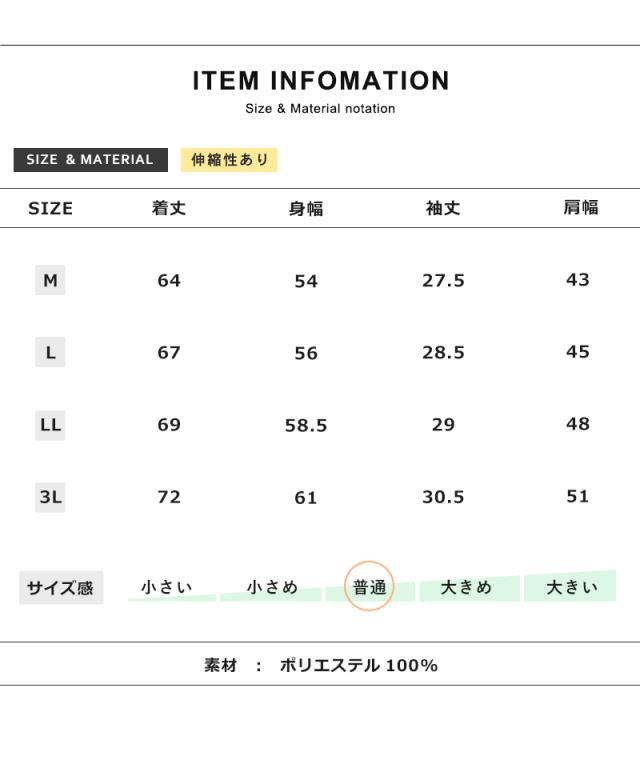Click the サイズ感 label
Image resolution: width=640 pixels, height=760 pixels.
60,588
